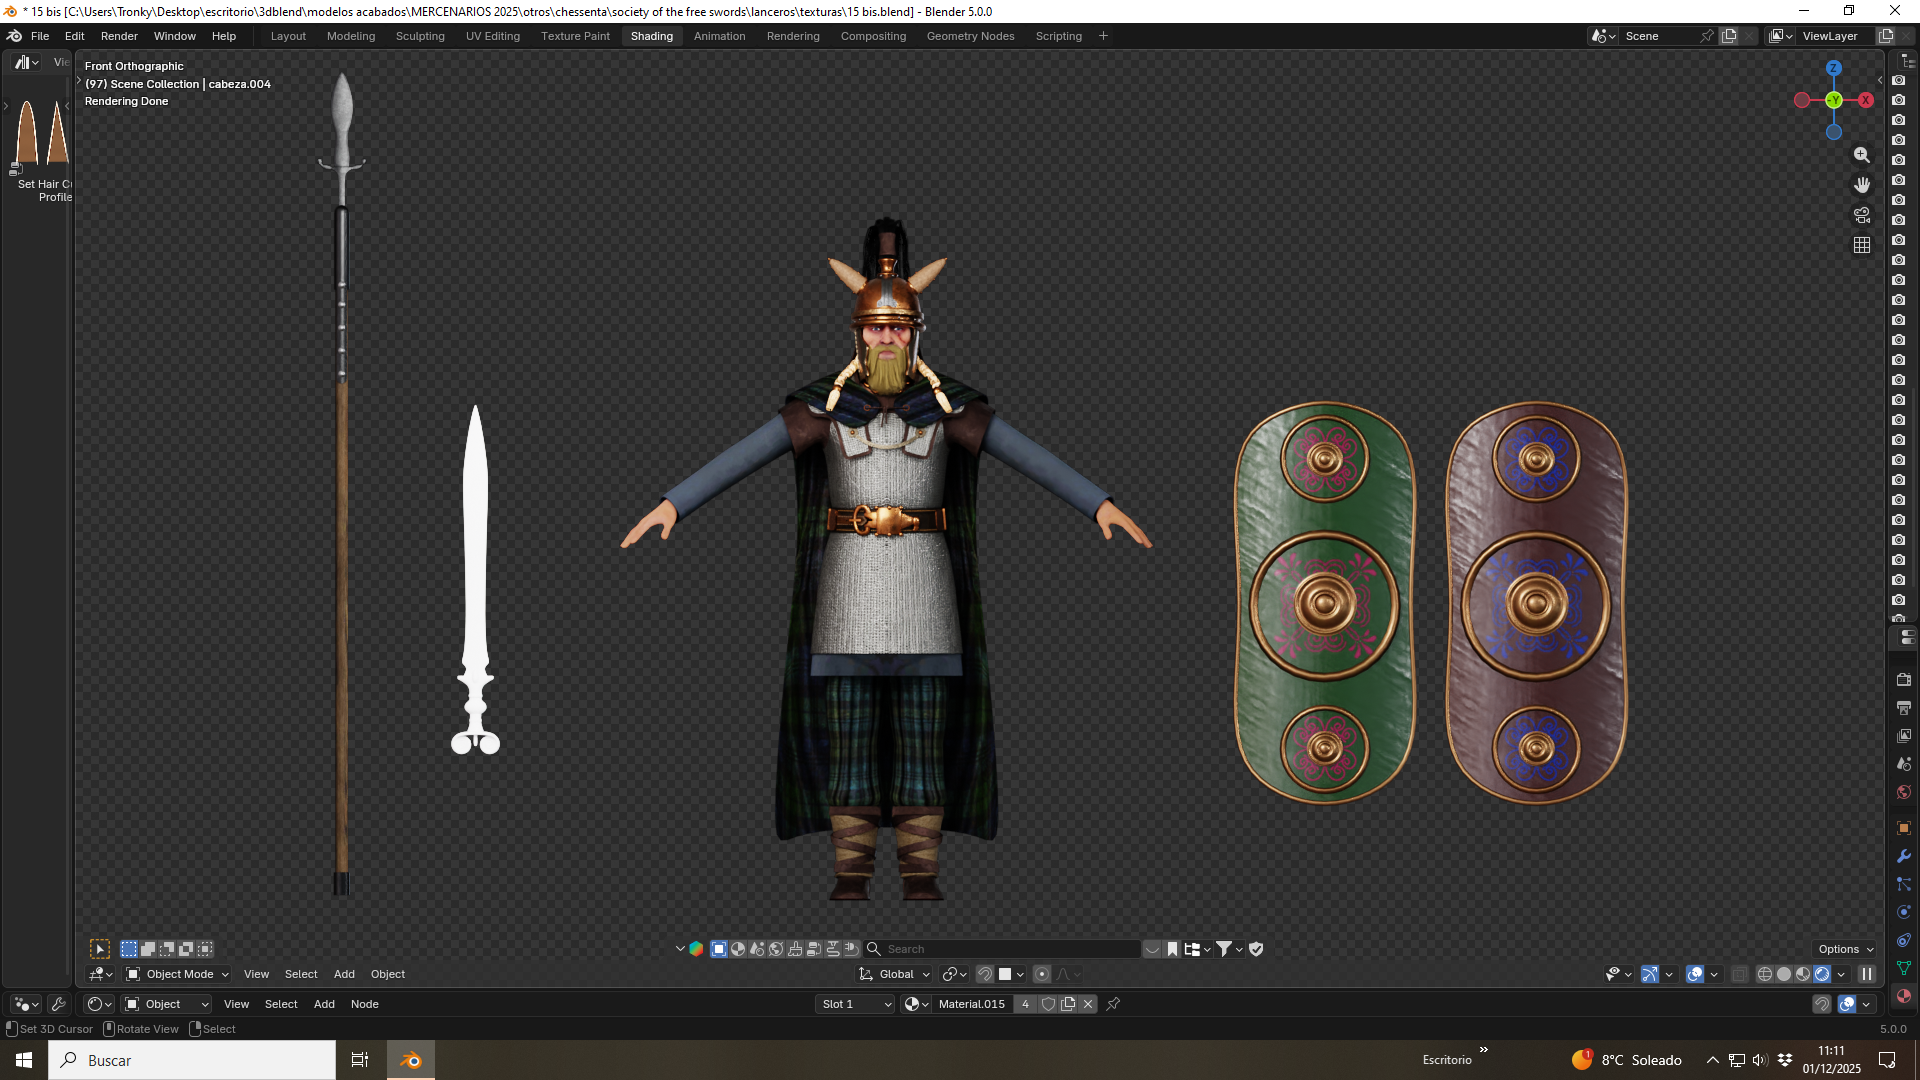
Task: Toggle viewport overlays button
Action: [x=1695, y=974]
